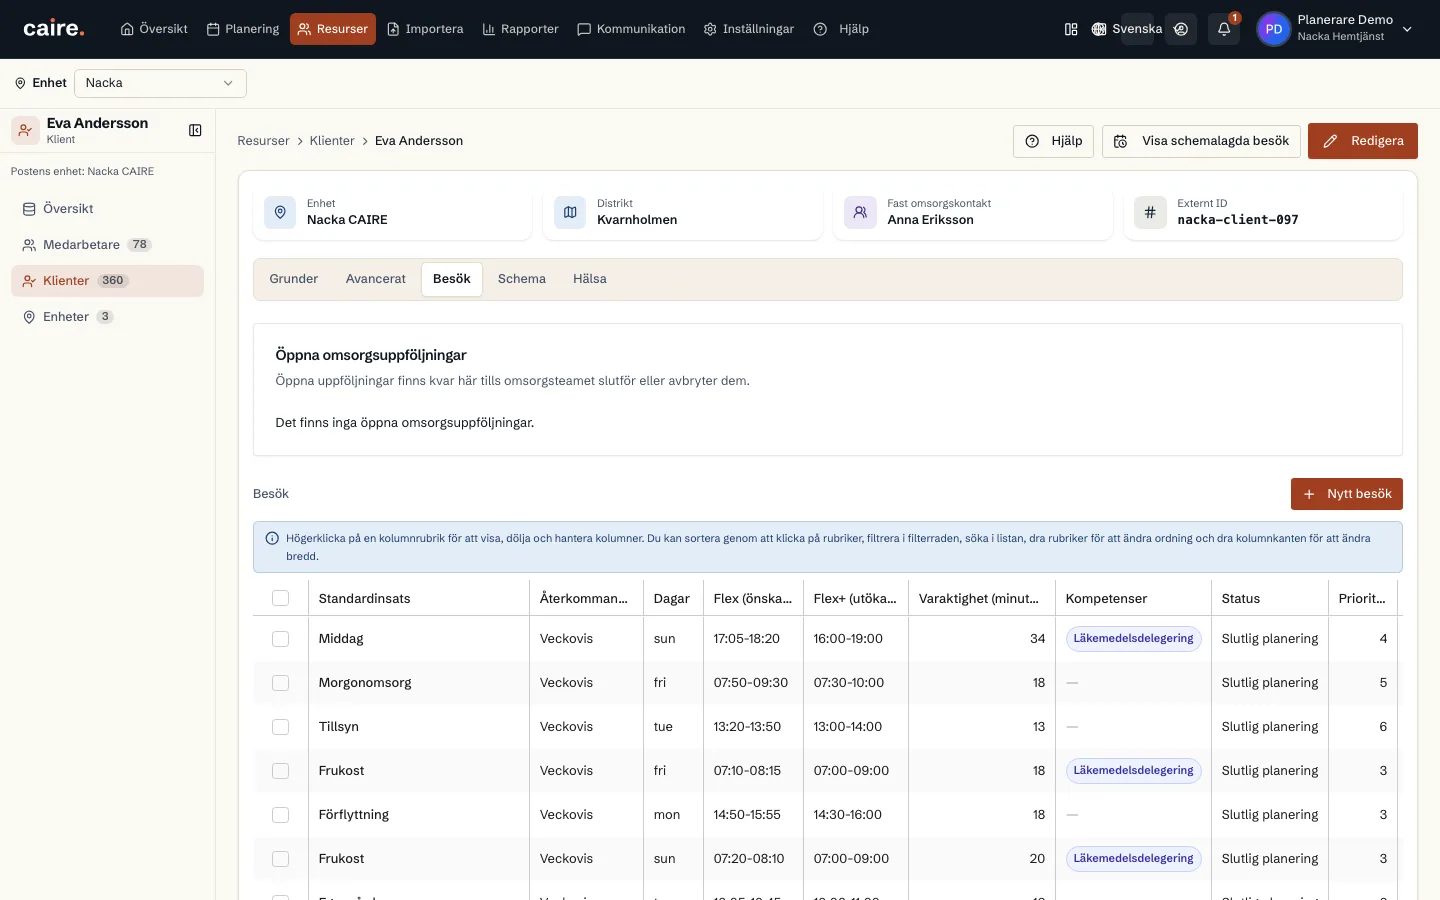Screen dimensions: 1440x900
Task: Check the Tillsyn row checkbox
Action: click(280, 726)
